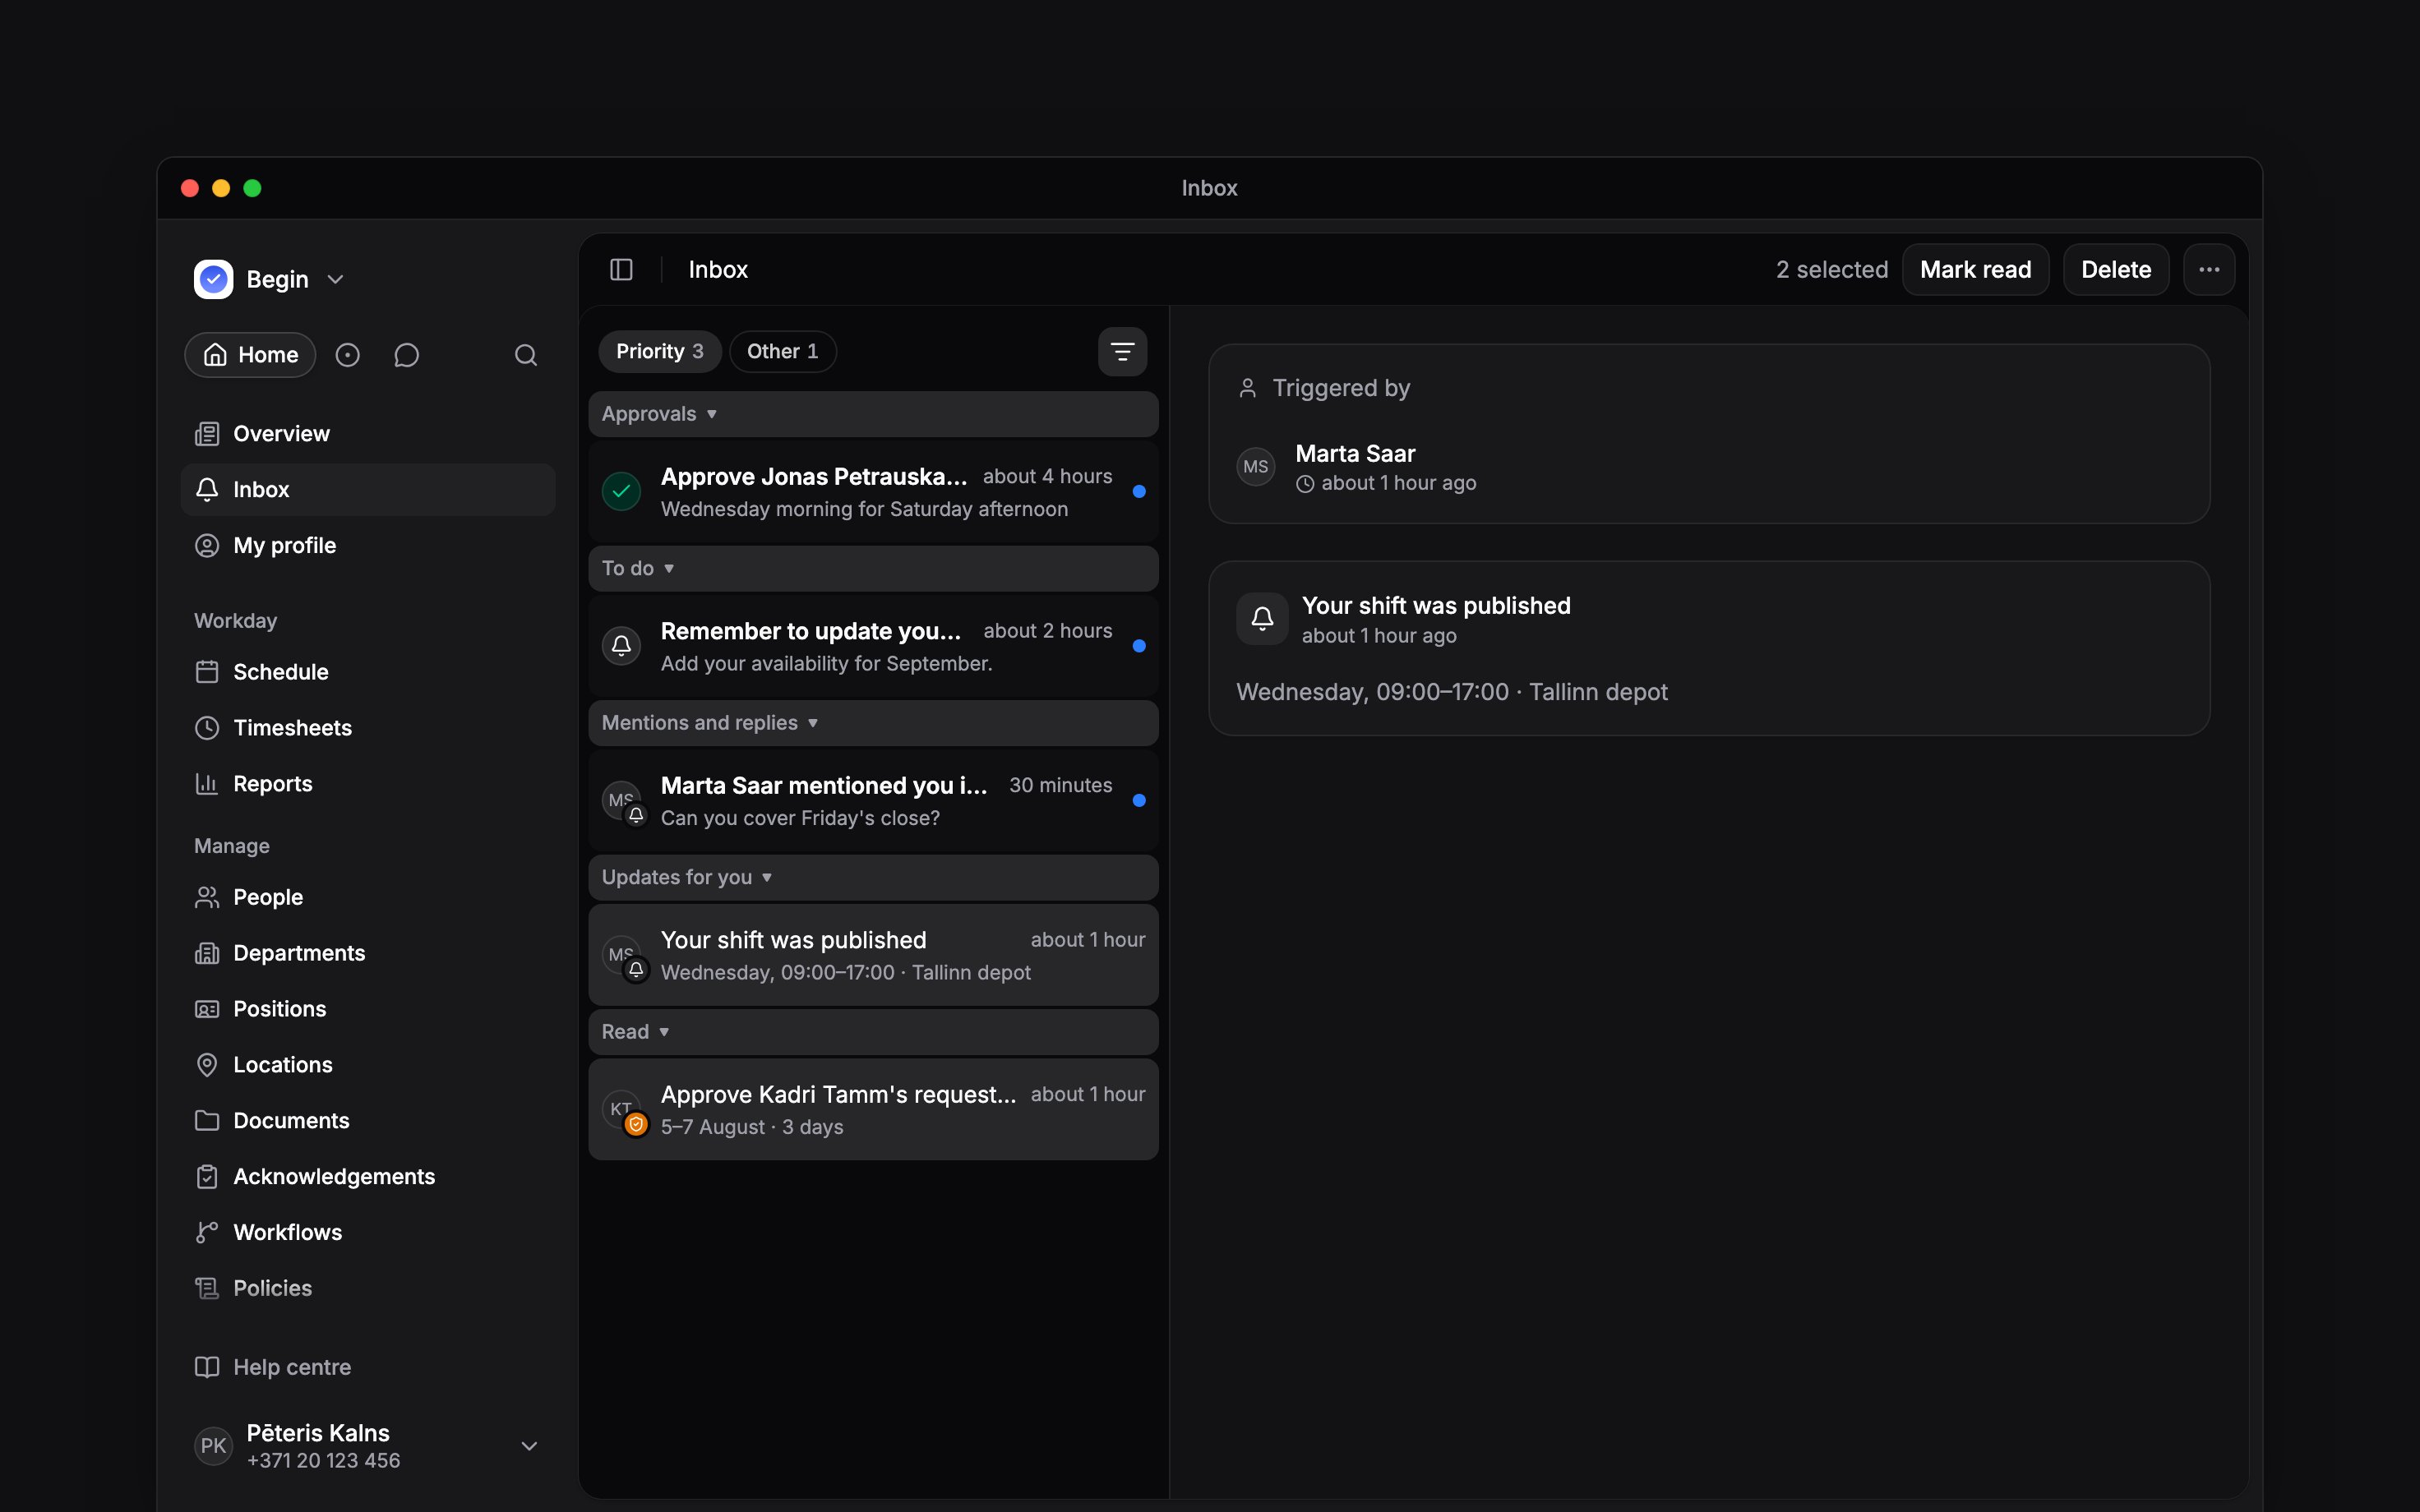Viewport: 2420px width, 1512px height.
Task: Click the search magnifier icon
Action: click(526, 355)
